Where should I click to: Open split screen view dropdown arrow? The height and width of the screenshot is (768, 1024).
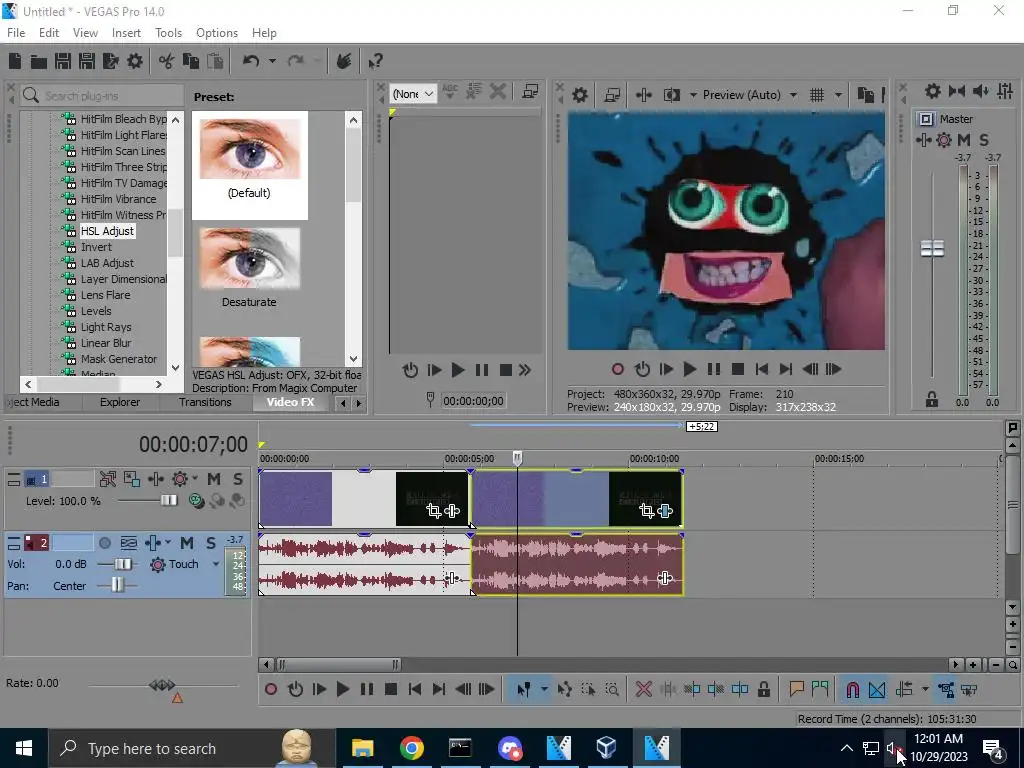point(693,95)
